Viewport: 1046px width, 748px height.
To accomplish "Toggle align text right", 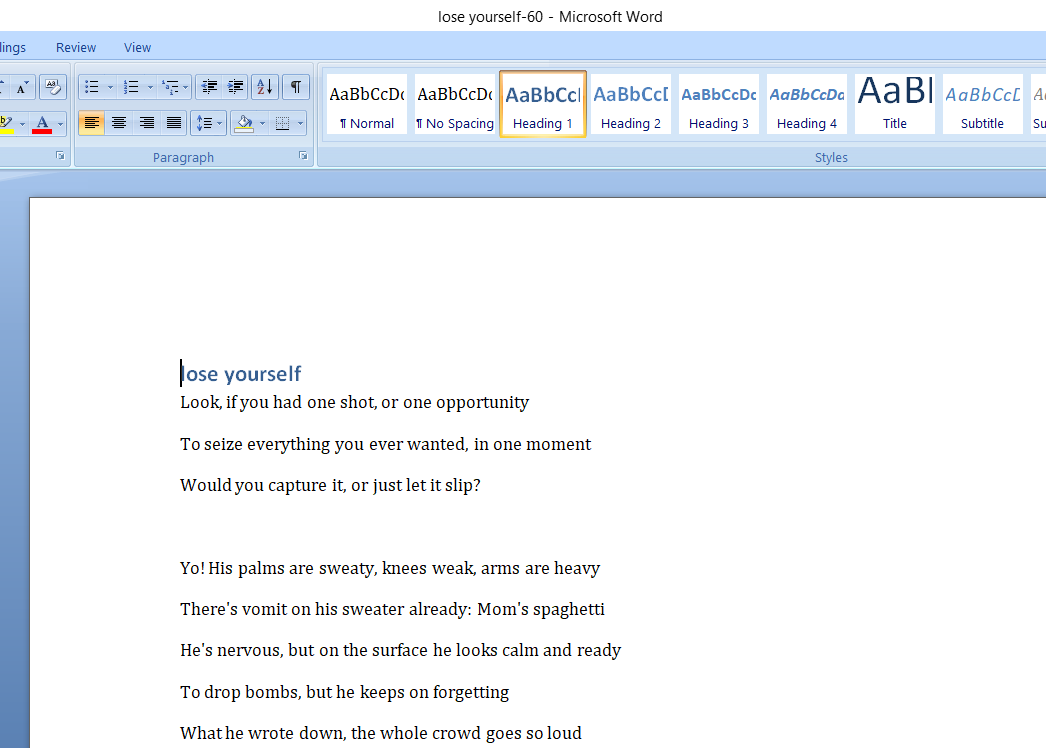I will coord(146,123).
